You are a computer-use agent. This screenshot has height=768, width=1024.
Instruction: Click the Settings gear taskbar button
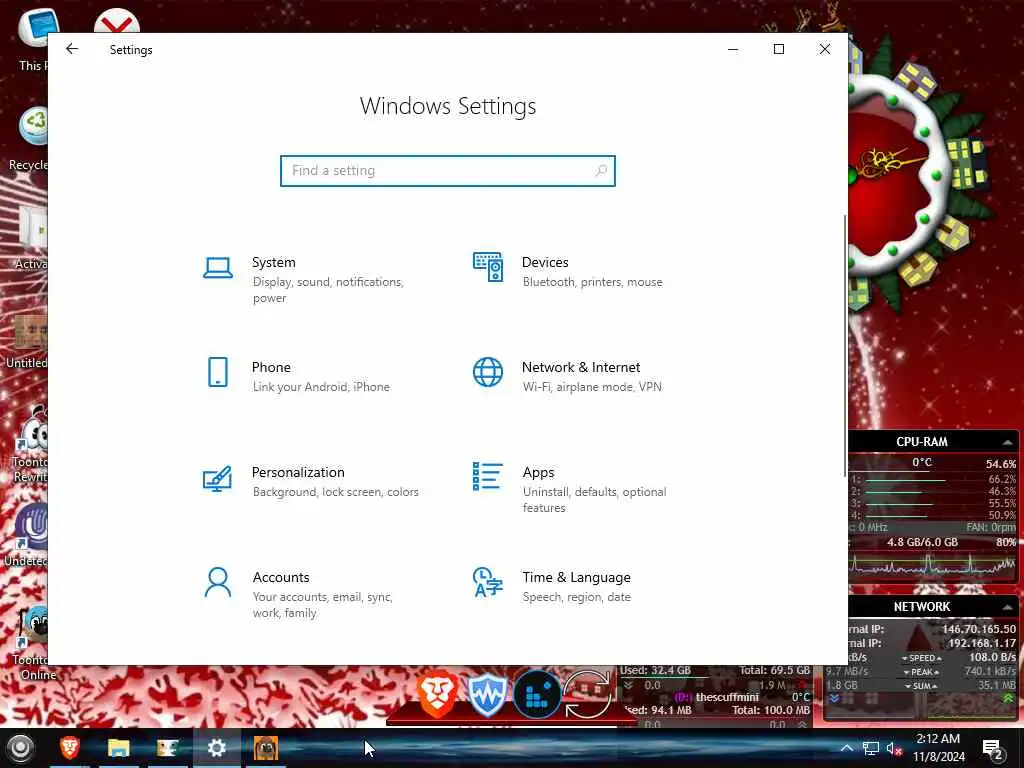[216, 748]
